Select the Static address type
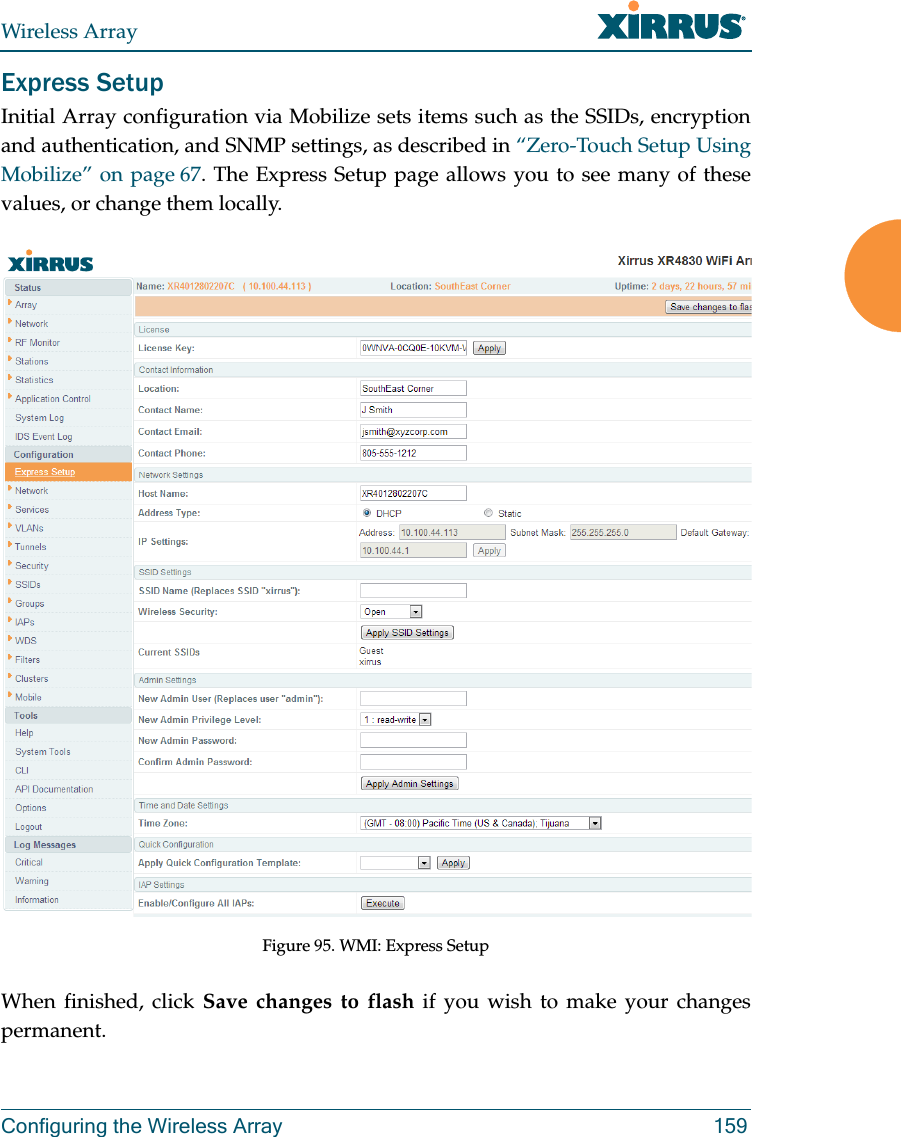Image resolution: width=901 pixels, height=1137 pixels. (488, 512)
